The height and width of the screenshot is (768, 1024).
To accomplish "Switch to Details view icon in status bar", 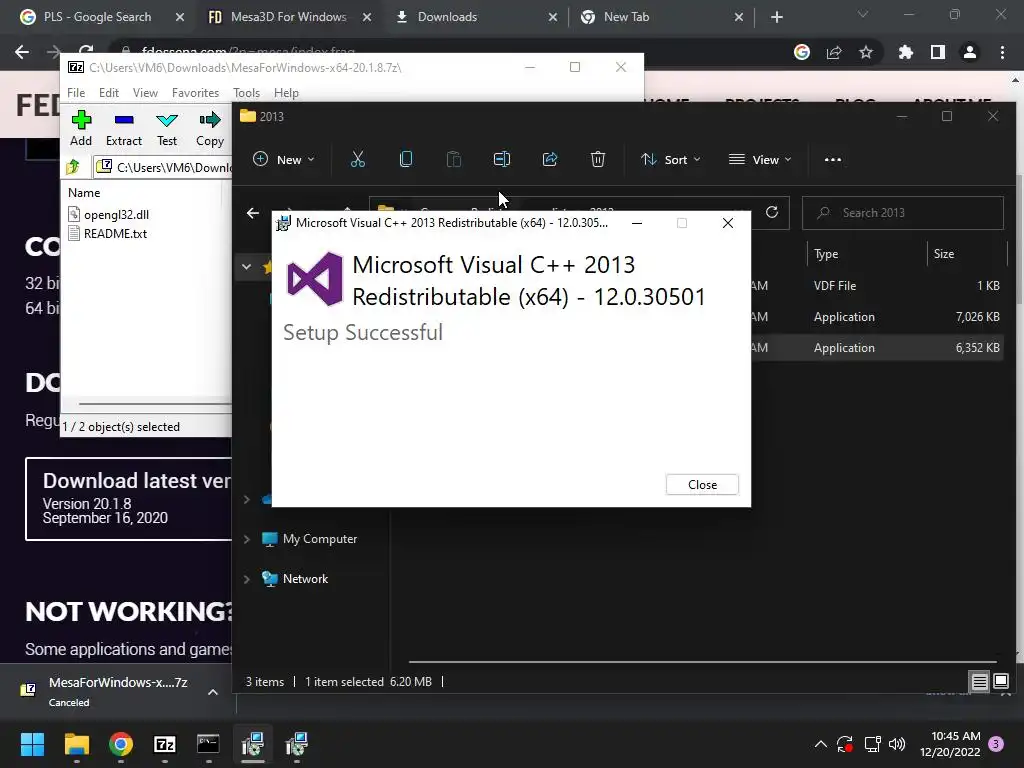I will (980, 682).
